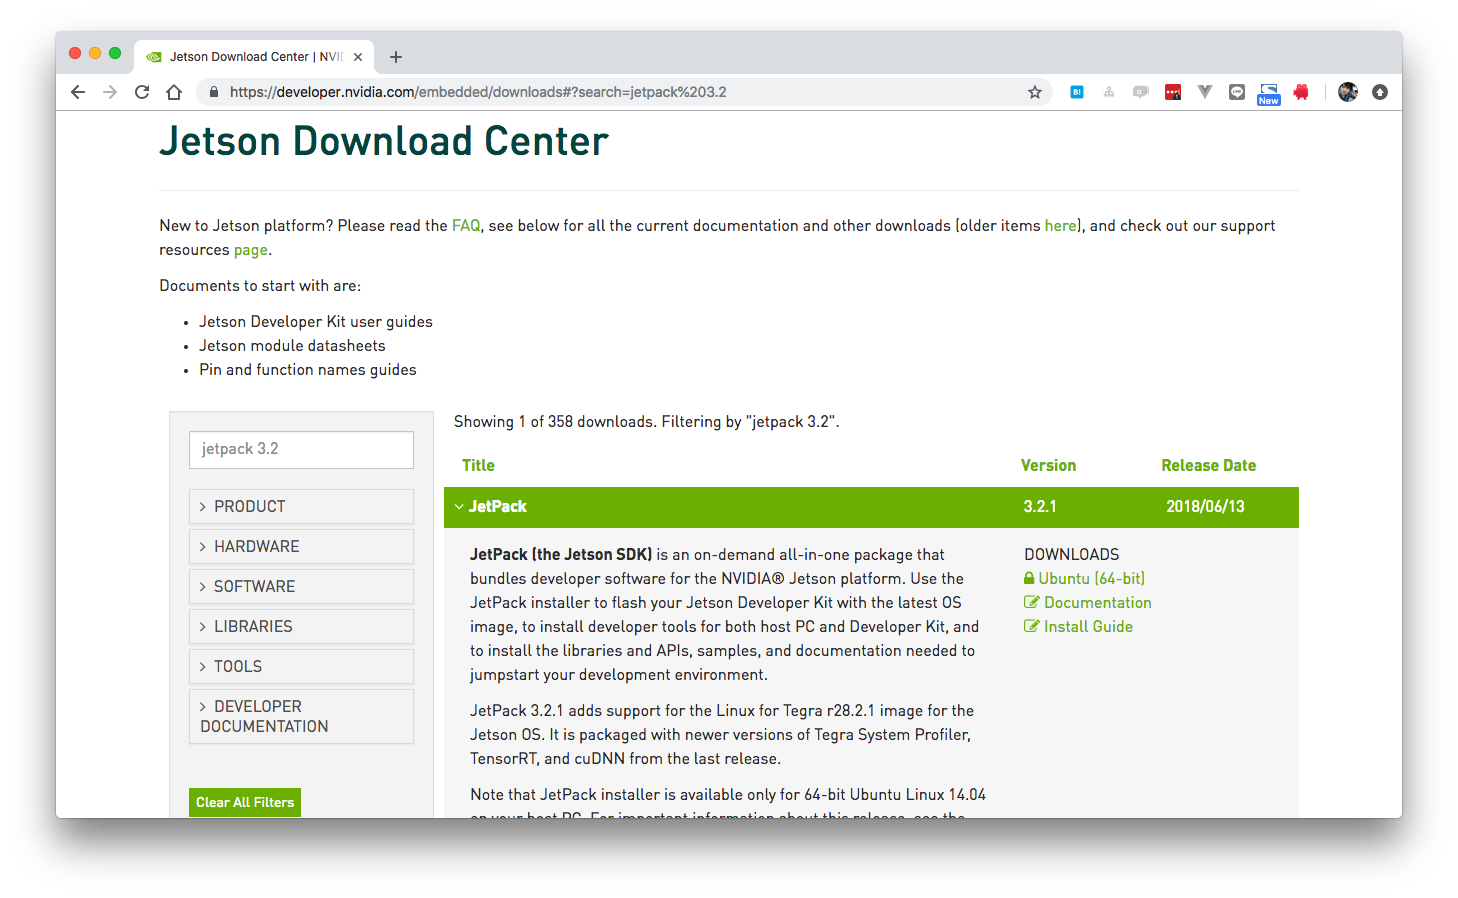The width and height of the screenshot is (1458, 898).
Task: Bookmark this page with the star icon
Action: (x=1035, y=92)
